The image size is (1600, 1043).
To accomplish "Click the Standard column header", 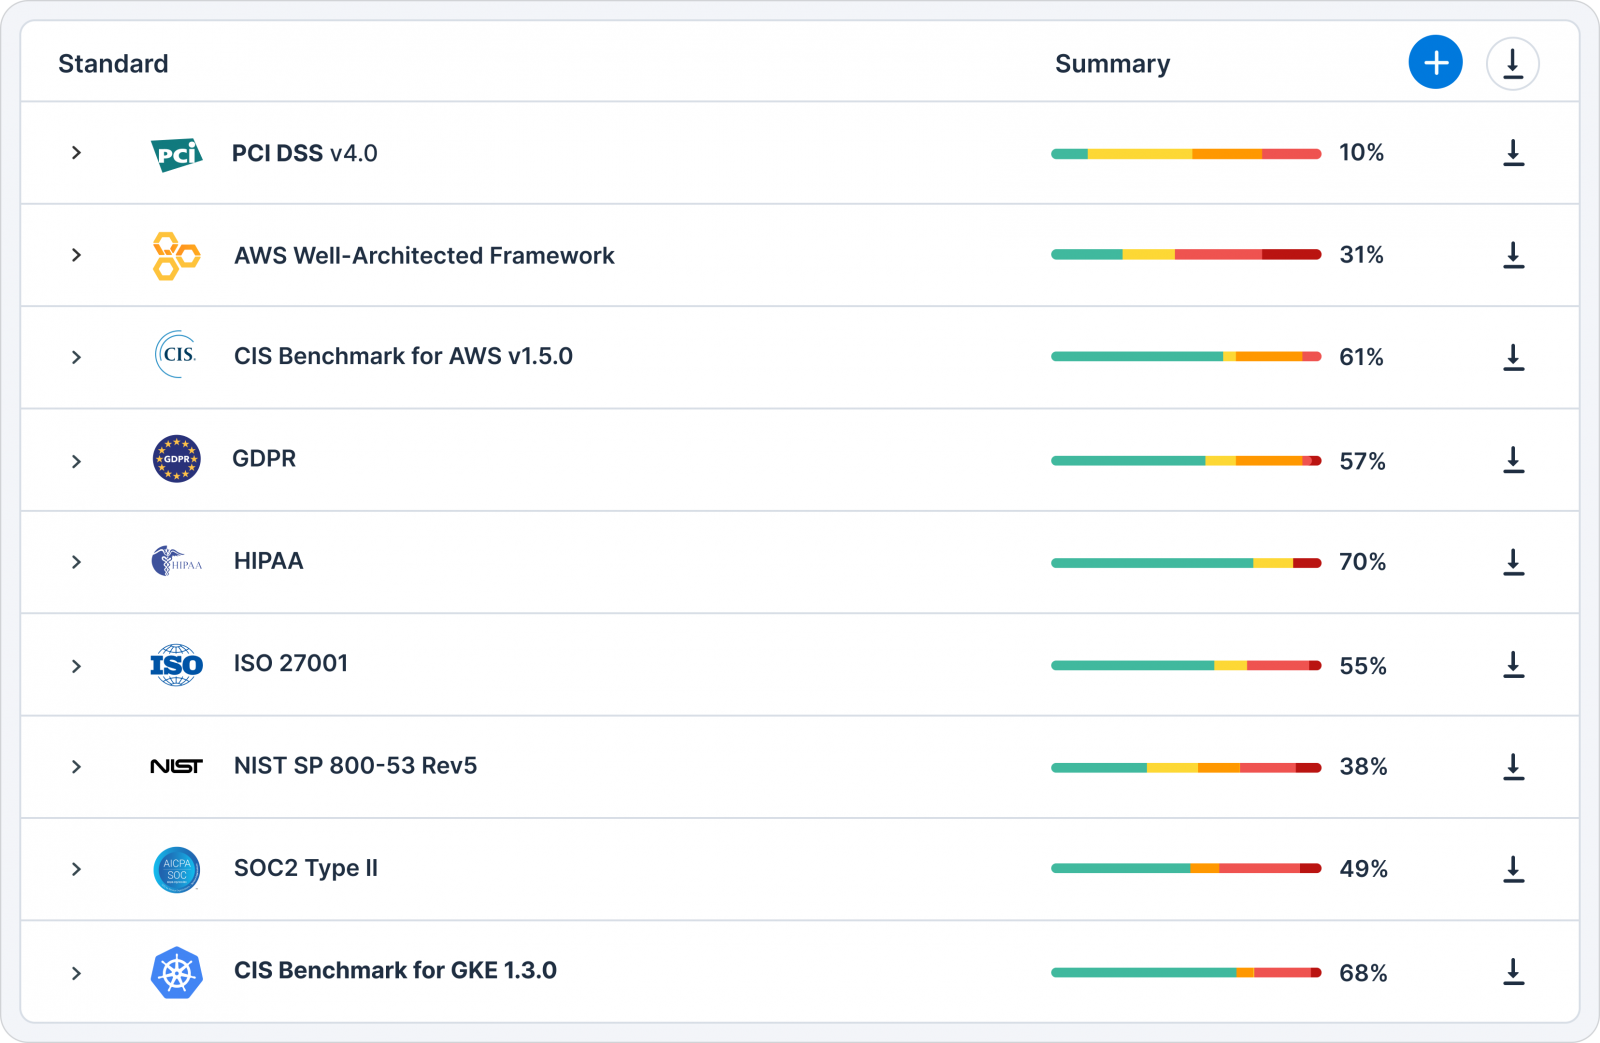I will point(113,64).
